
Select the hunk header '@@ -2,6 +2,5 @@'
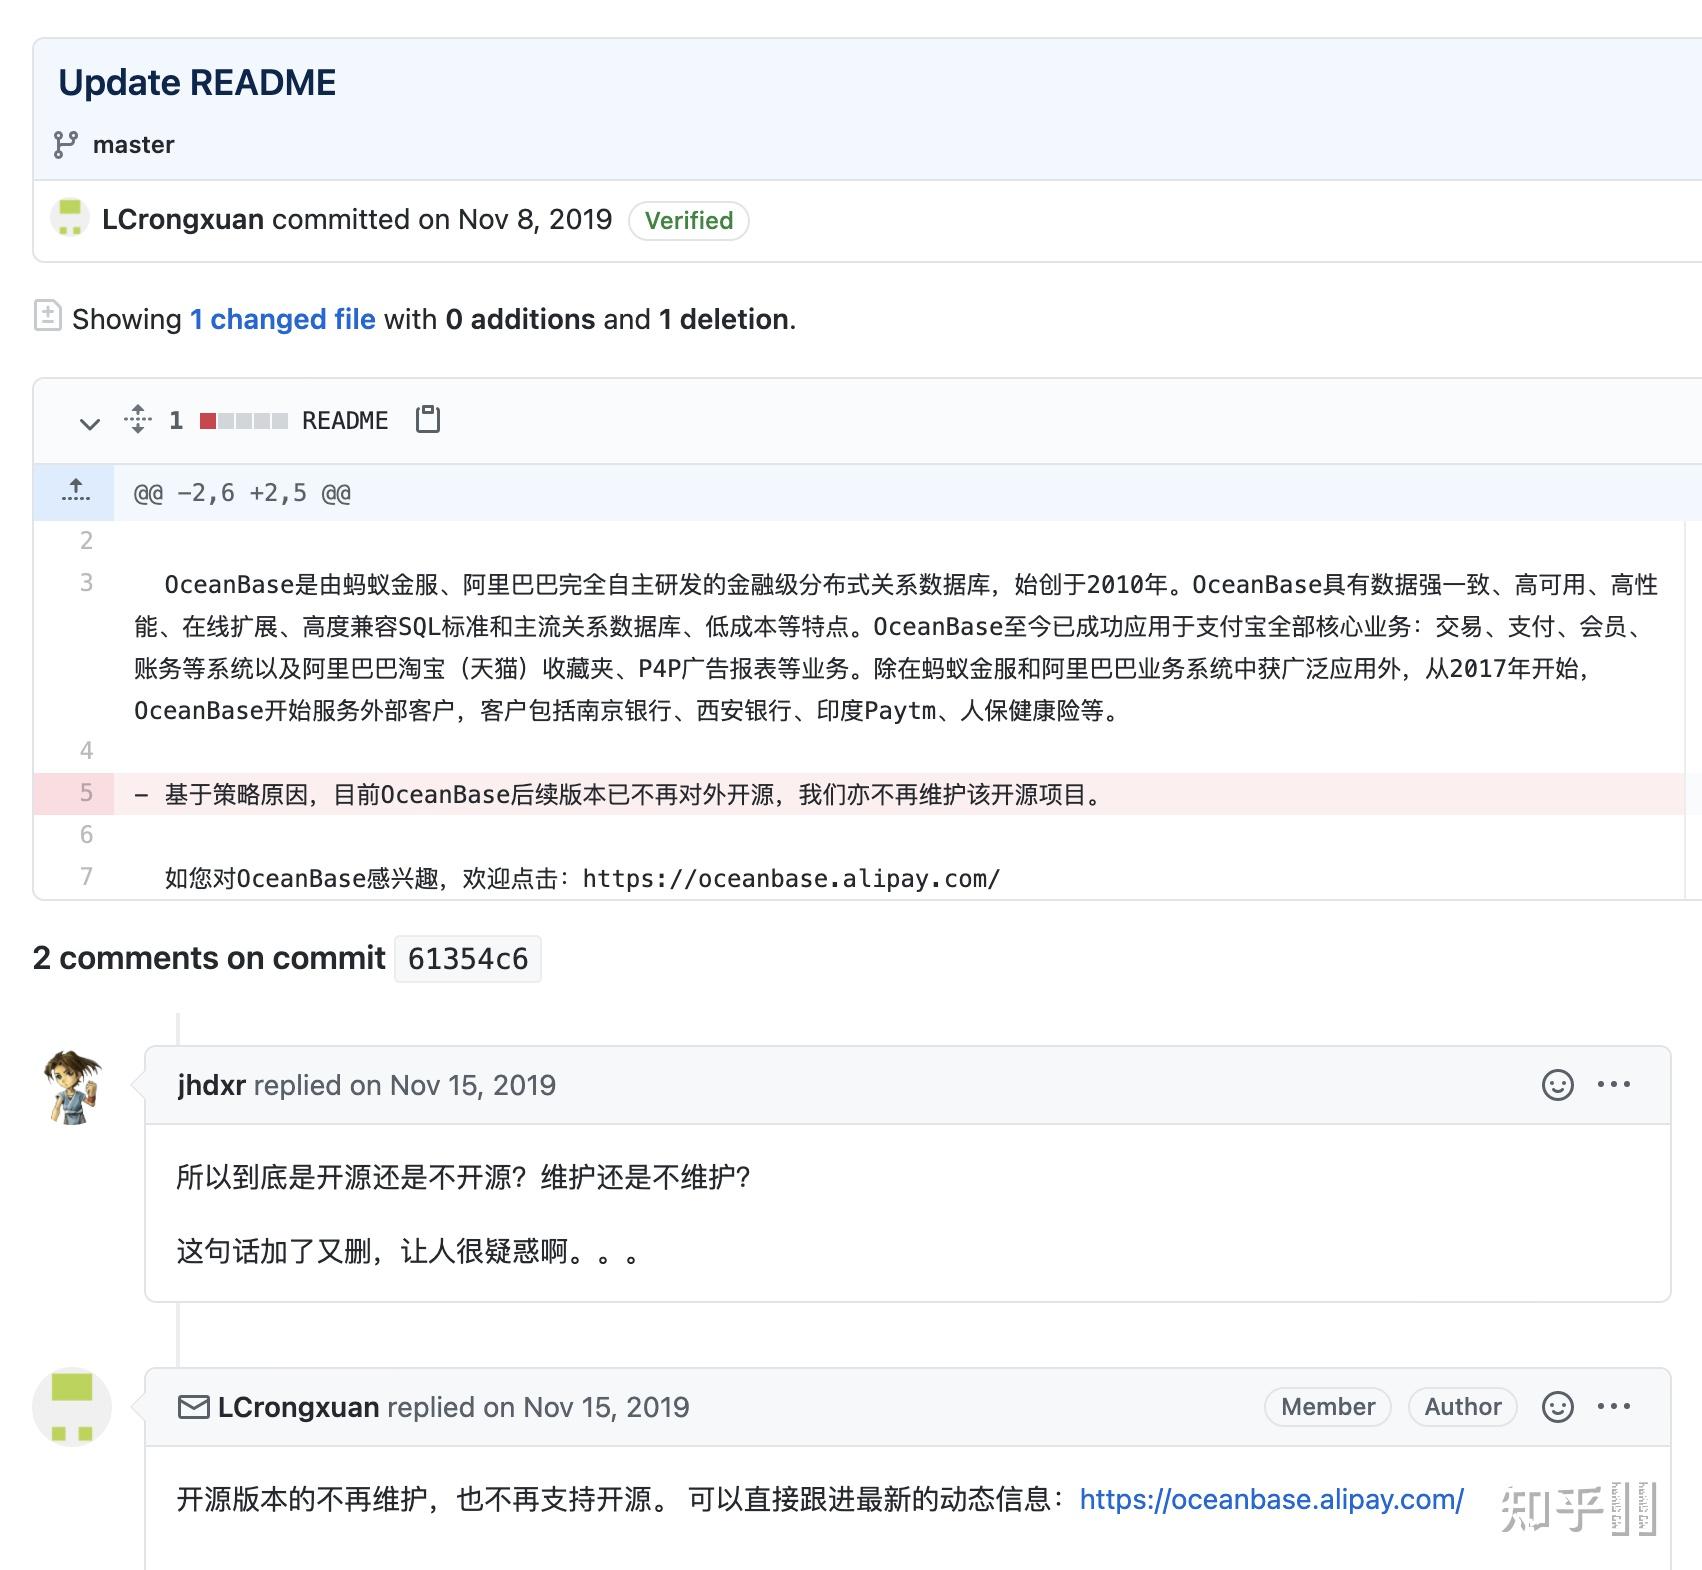click(242, 493)
